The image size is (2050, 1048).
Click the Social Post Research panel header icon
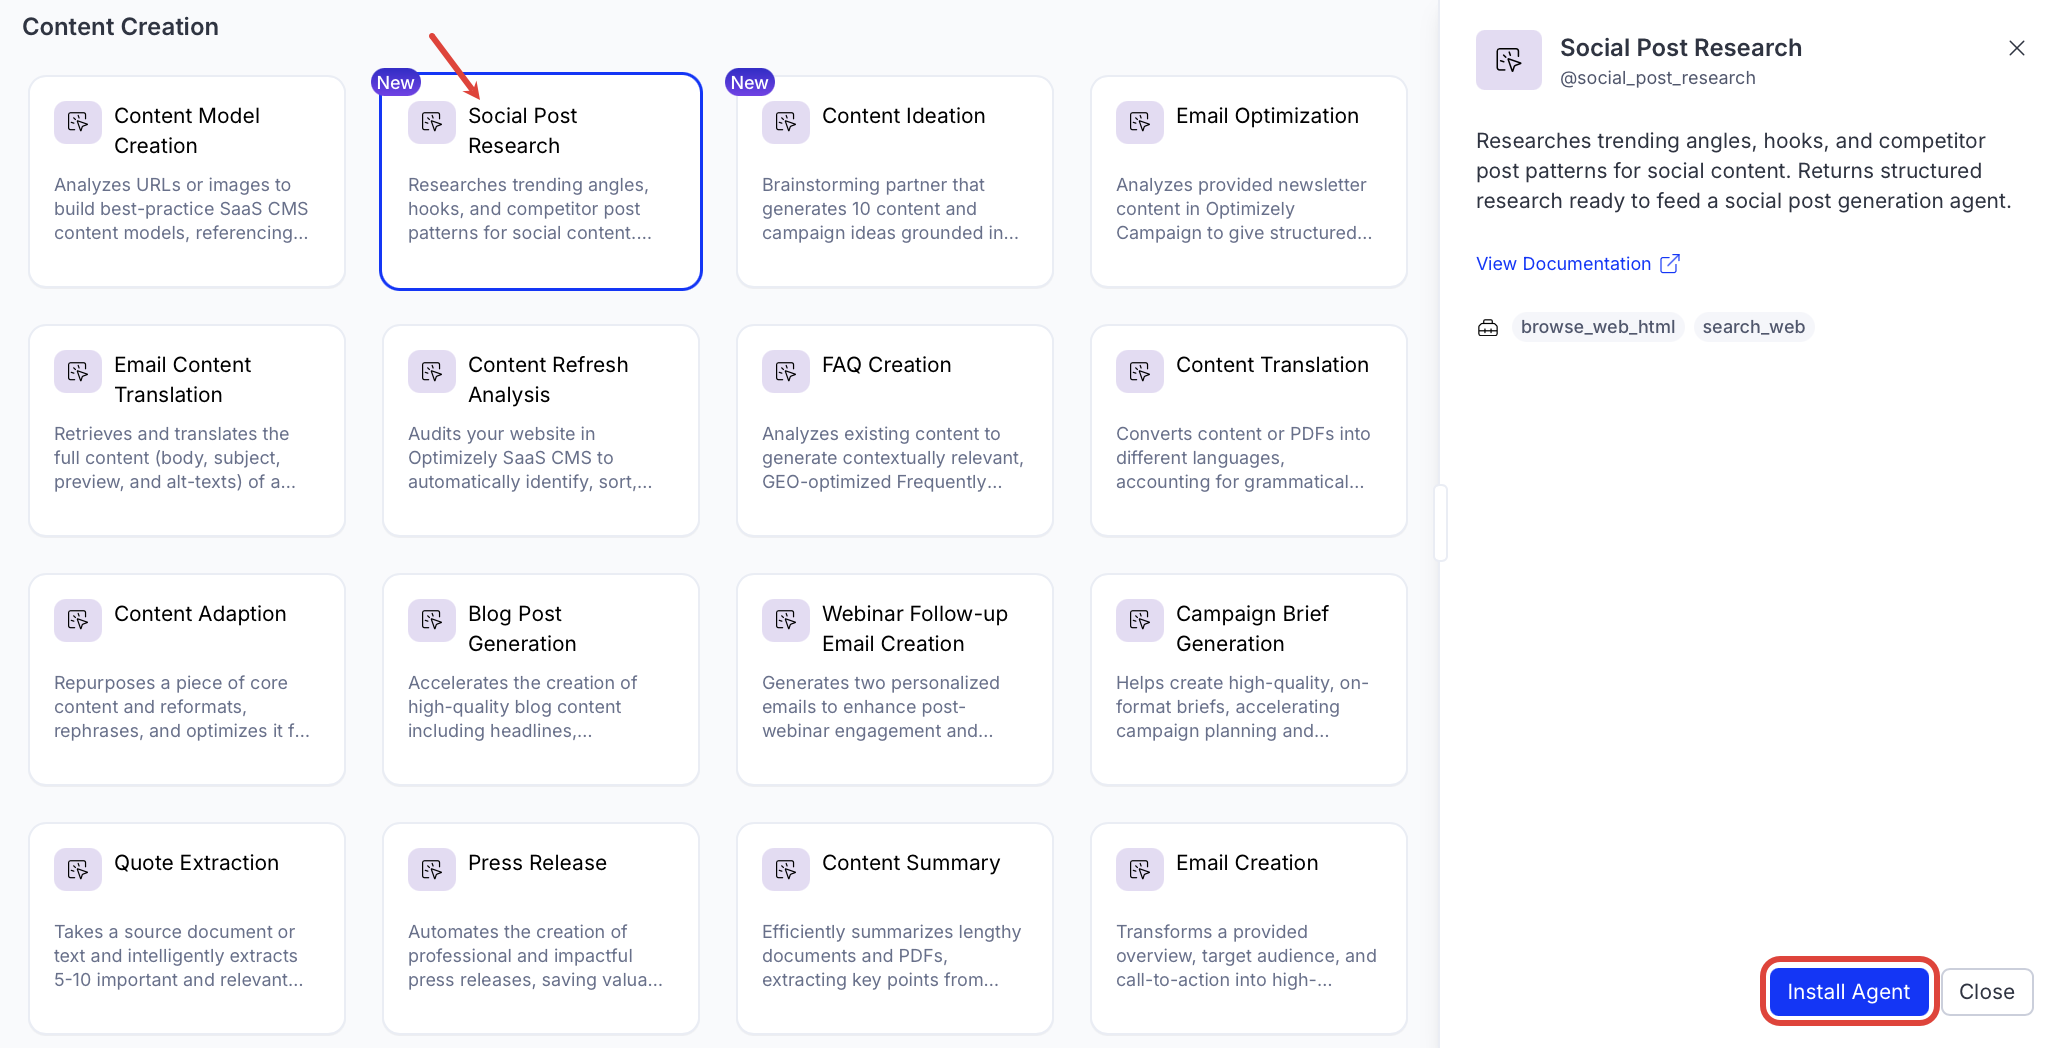(x=1508, y=60)
